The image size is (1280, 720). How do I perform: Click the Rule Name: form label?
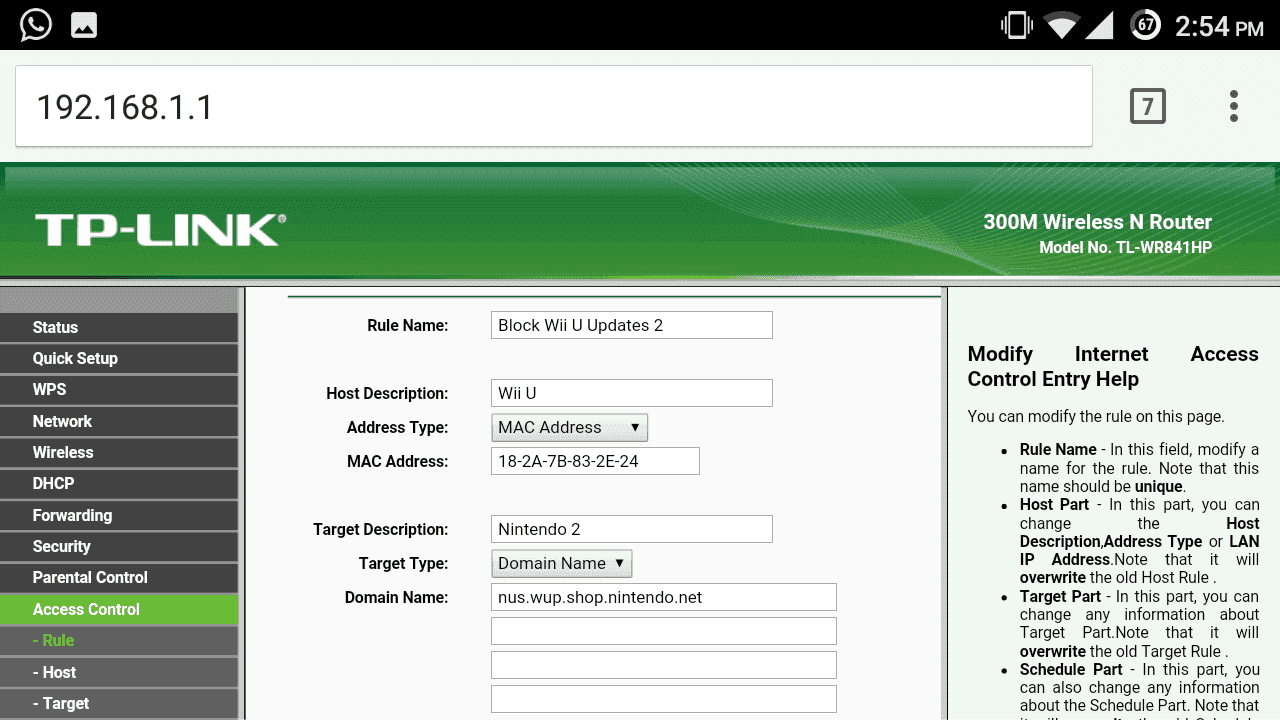pyautogui.click(x=407, y=325)
